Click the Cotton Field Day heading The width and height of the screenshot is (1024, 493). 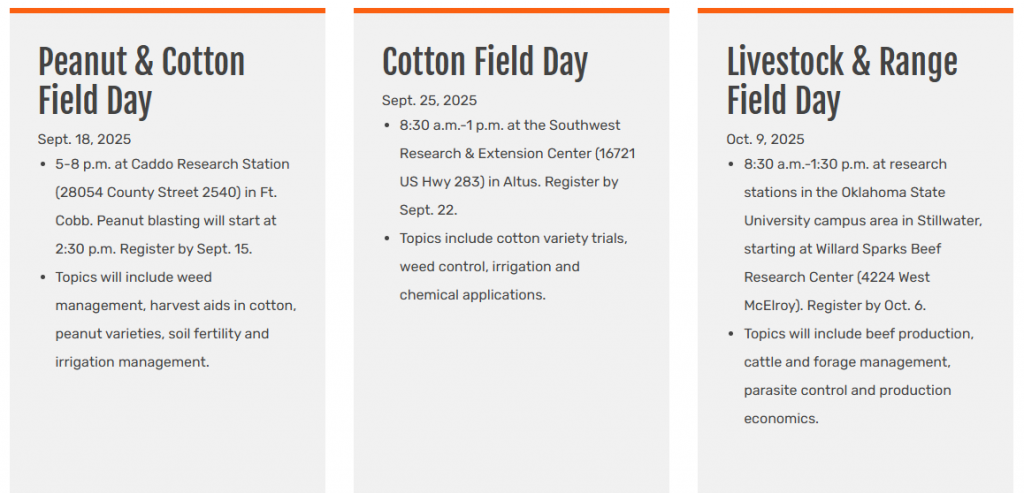(485, 62)
